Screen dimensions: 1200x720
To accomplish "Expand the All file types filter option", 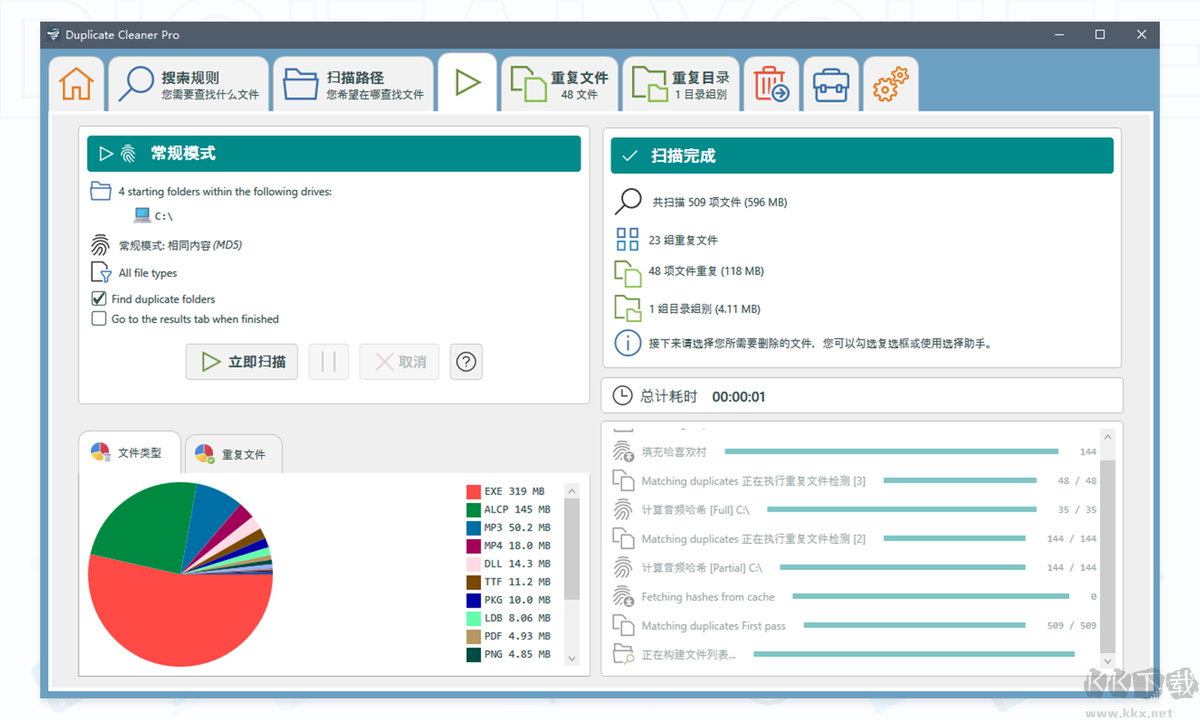I will pos(100,272).
